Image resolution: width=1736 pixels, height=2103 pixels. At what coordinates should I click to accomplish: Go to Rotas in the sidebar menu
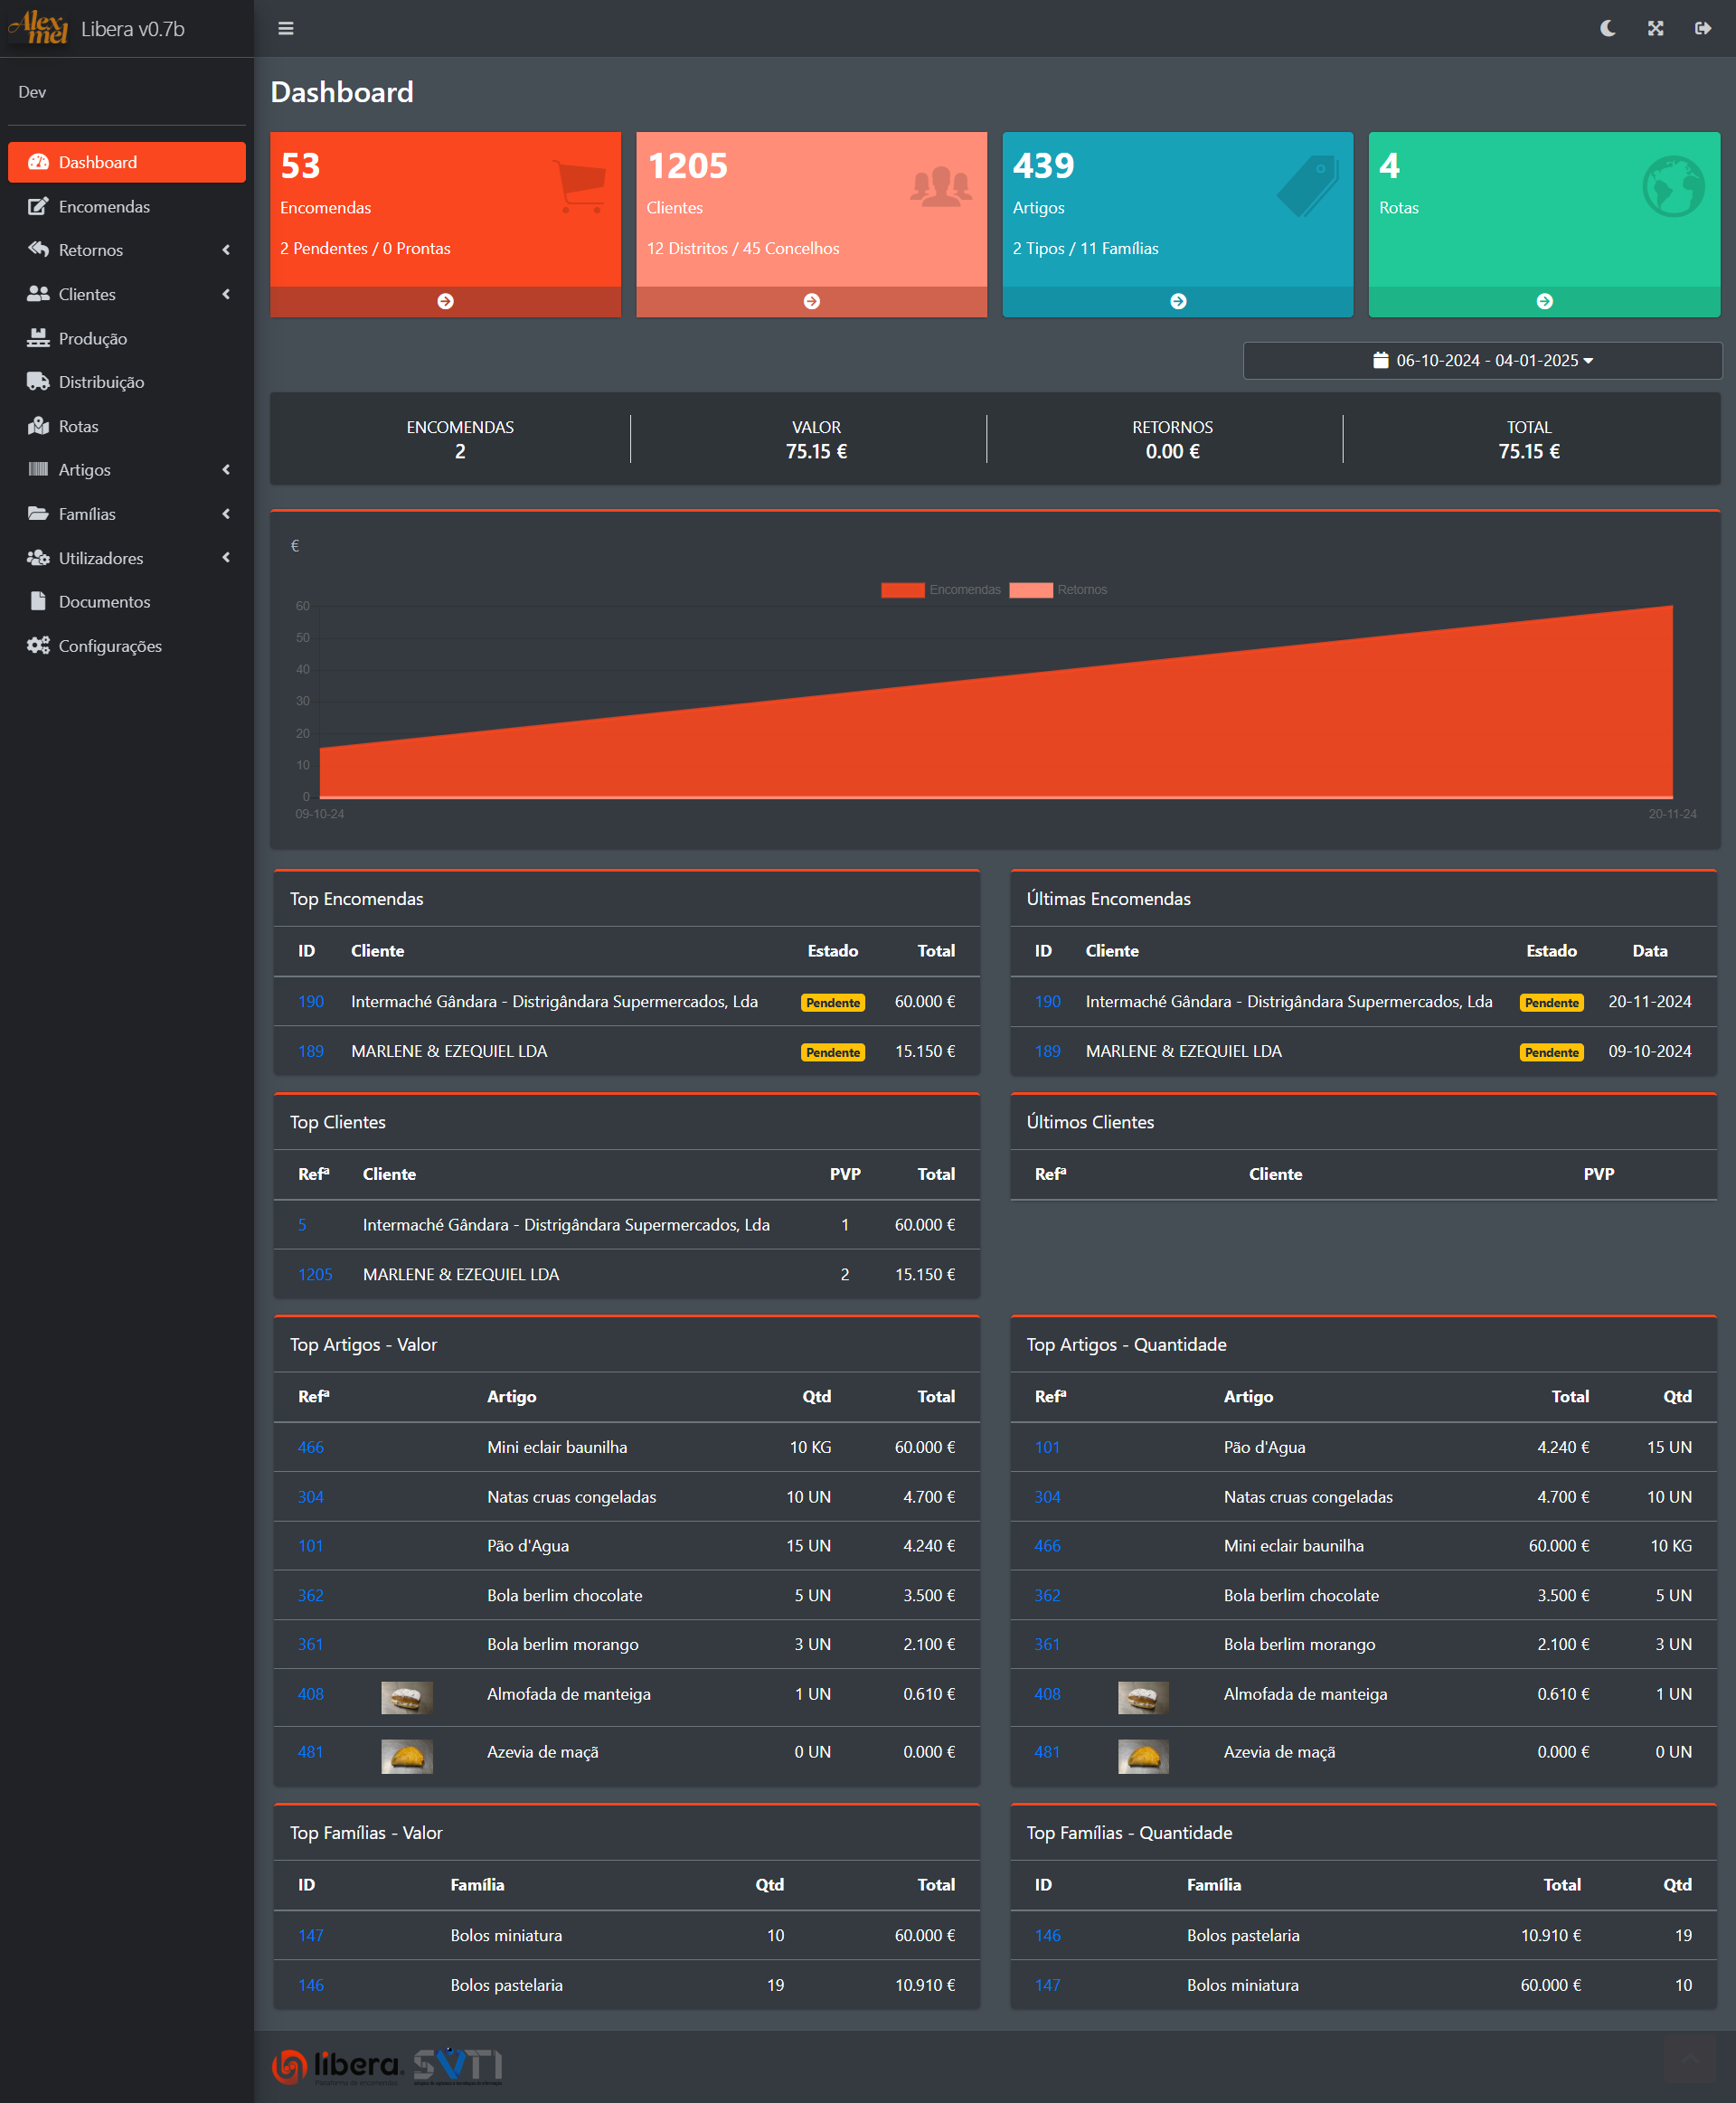pos(78,426)
